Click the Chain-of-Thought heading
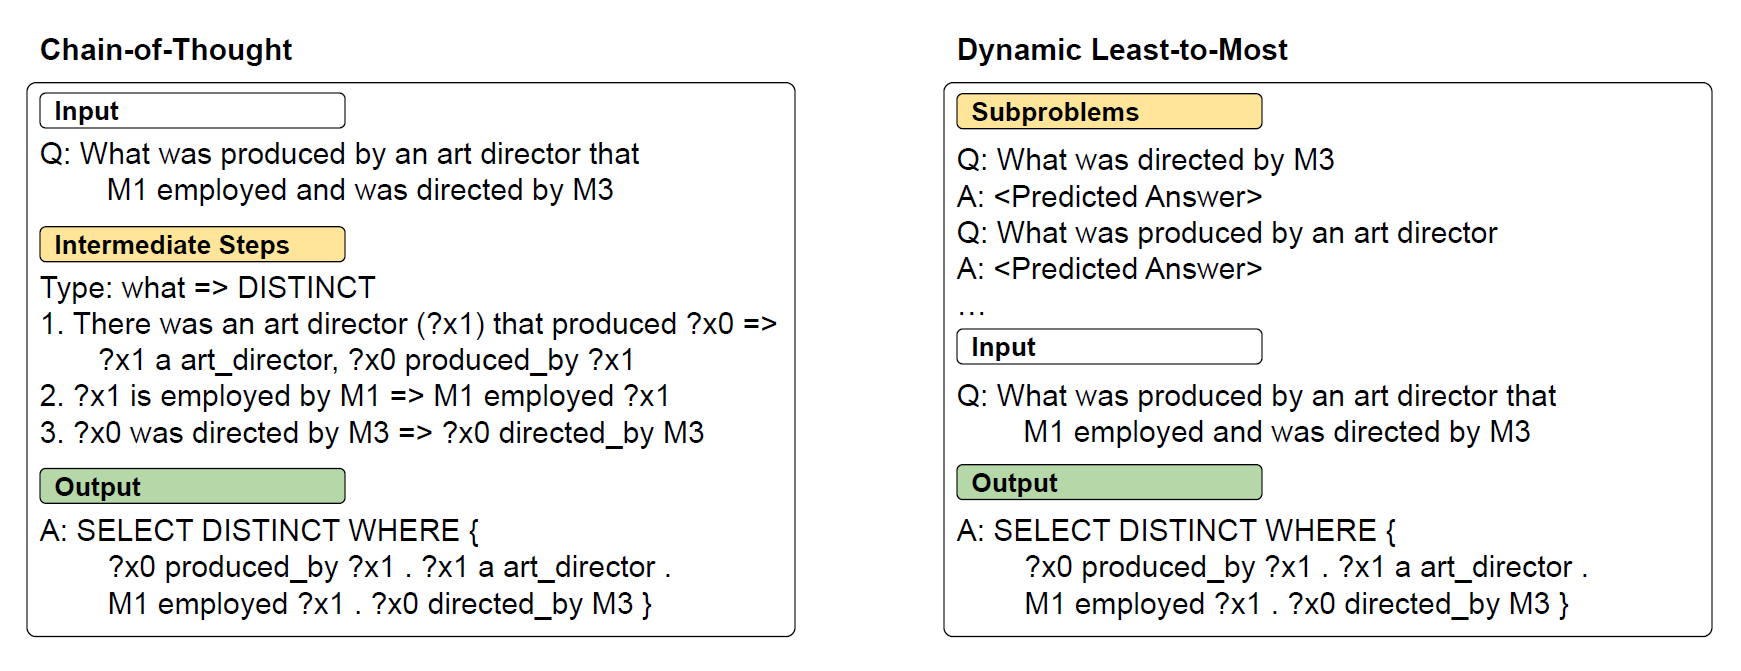 (x=166, y=50)
